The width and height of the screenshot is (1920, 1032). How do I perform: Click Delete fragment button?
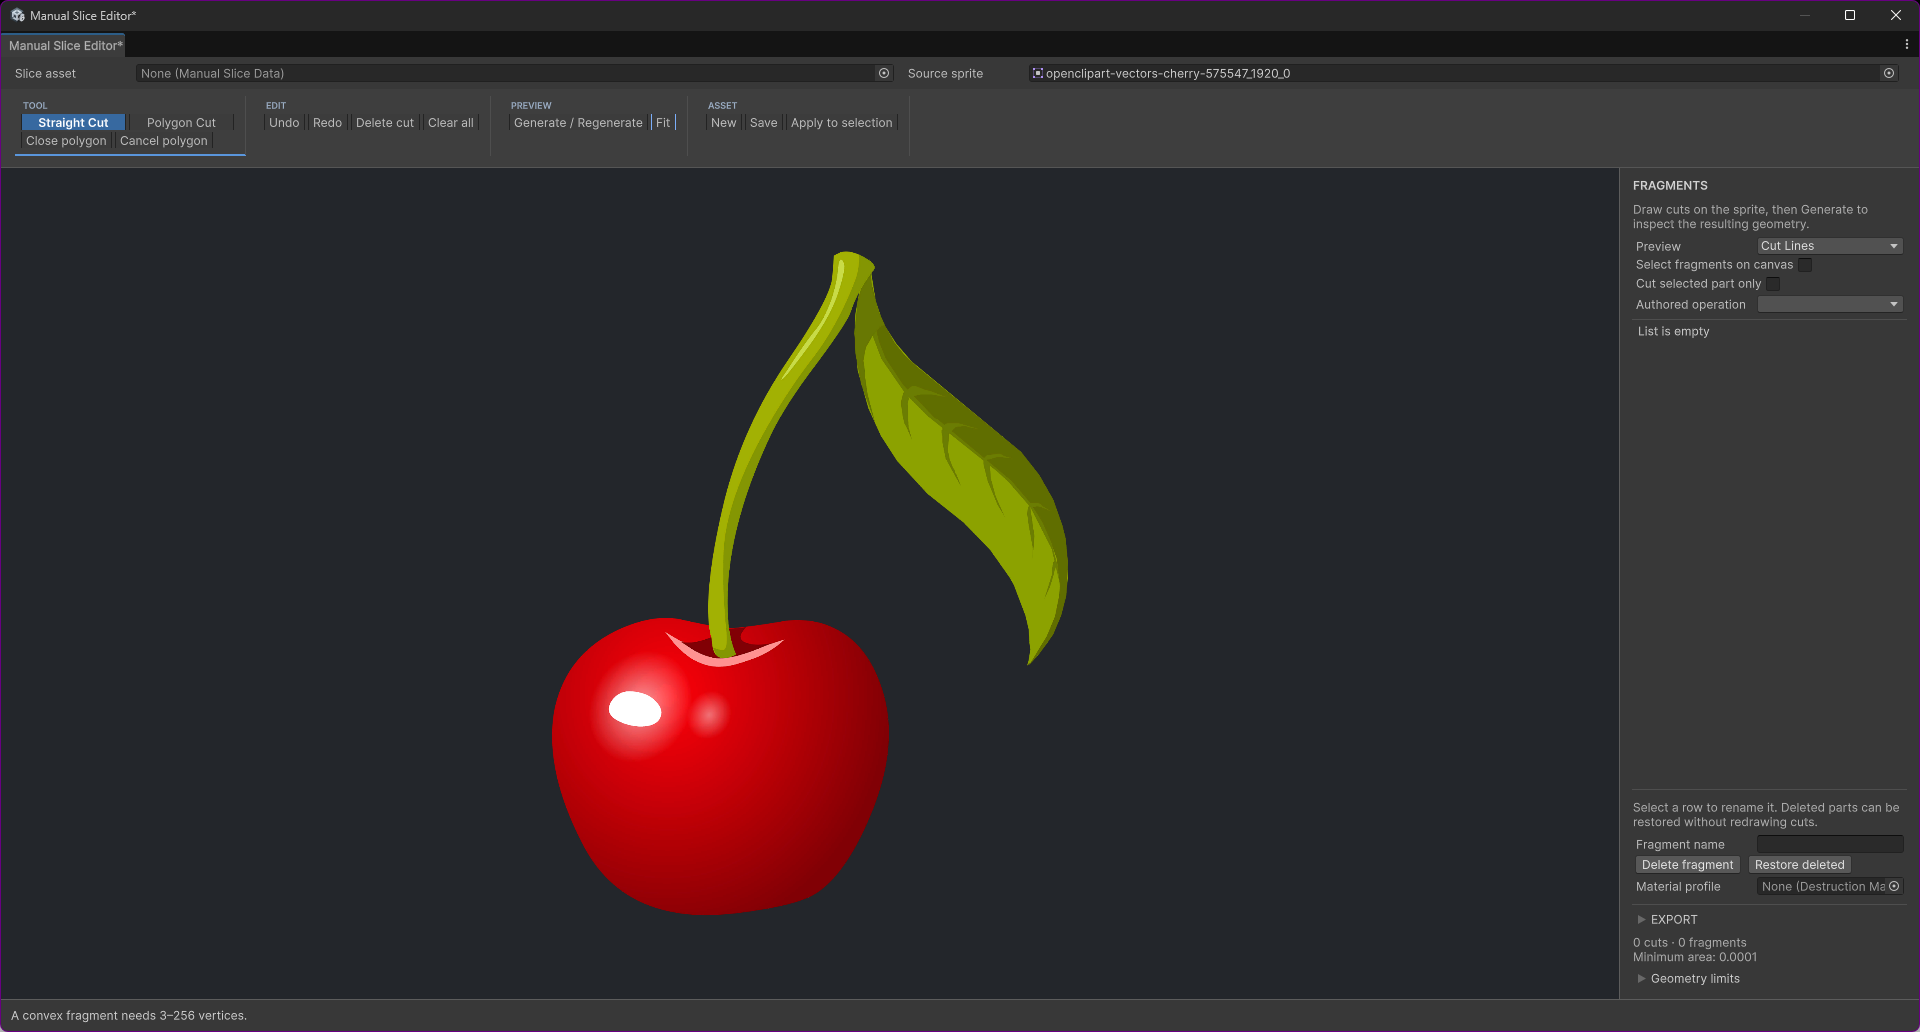[1687, 865]
